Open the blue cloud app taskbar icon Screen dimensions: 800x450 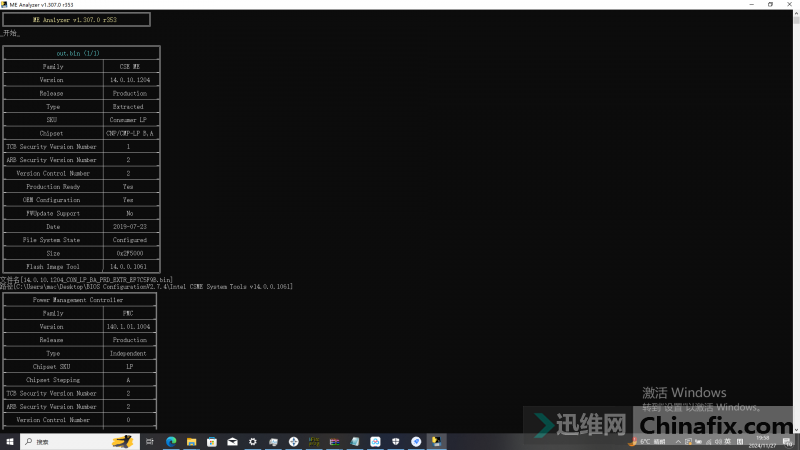(x=375, y=442)
